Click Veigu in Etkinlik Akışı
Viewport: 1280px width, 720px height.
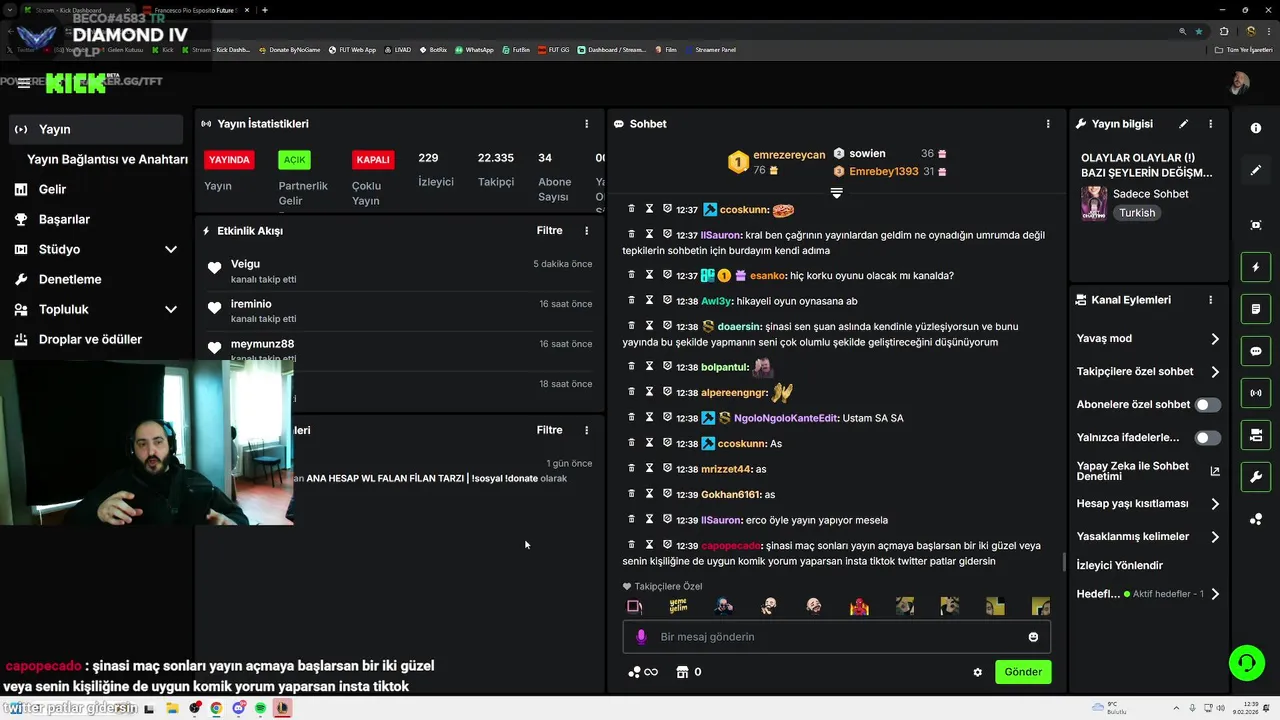tap(245, 264)
